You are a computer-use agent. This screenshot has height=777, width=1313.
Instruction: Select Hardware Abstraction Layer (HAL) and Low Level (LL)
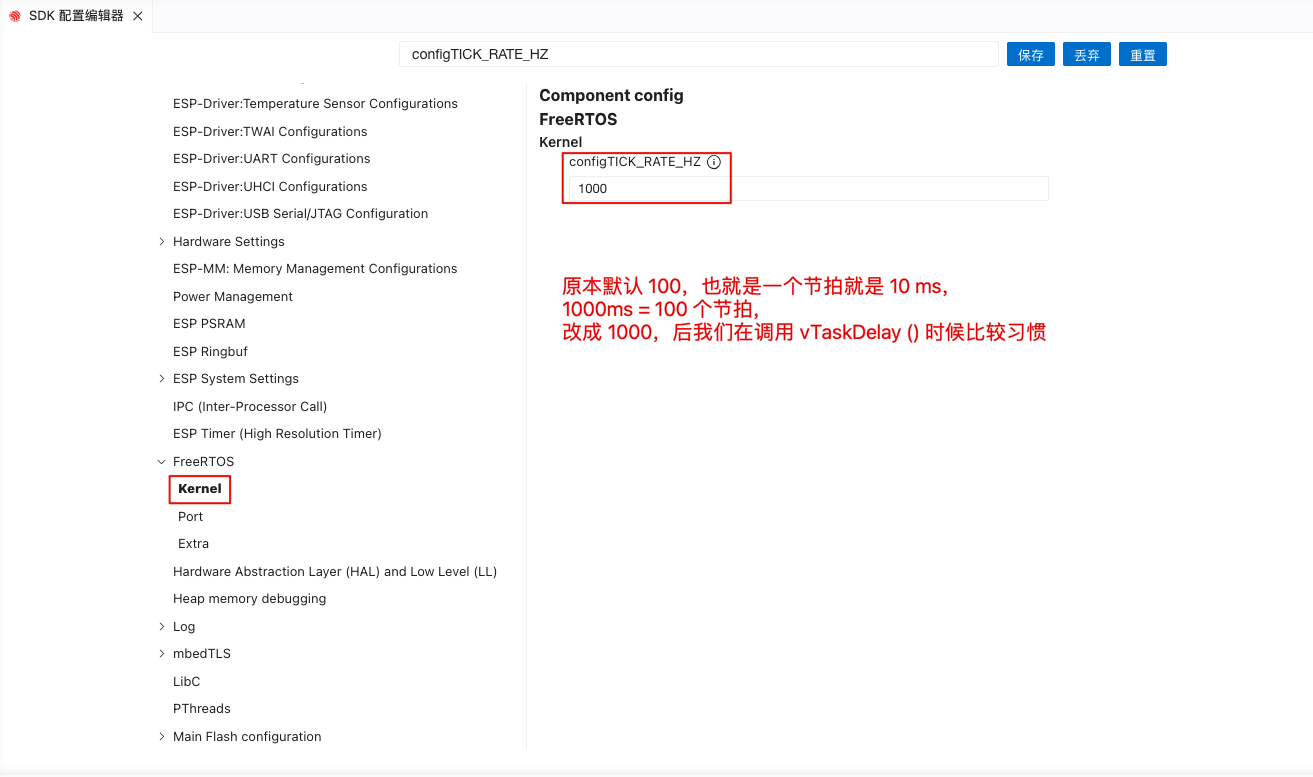pyautogui.click(x=335, y=571)
